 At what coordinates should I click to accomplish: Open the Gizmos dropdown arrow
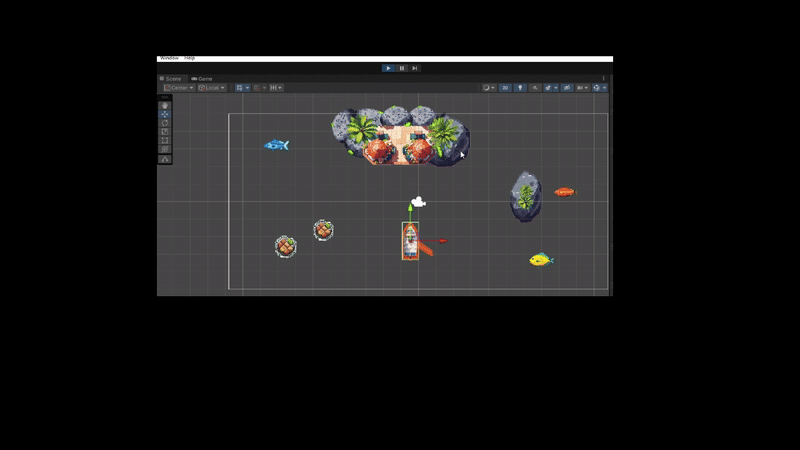point(605,88)
